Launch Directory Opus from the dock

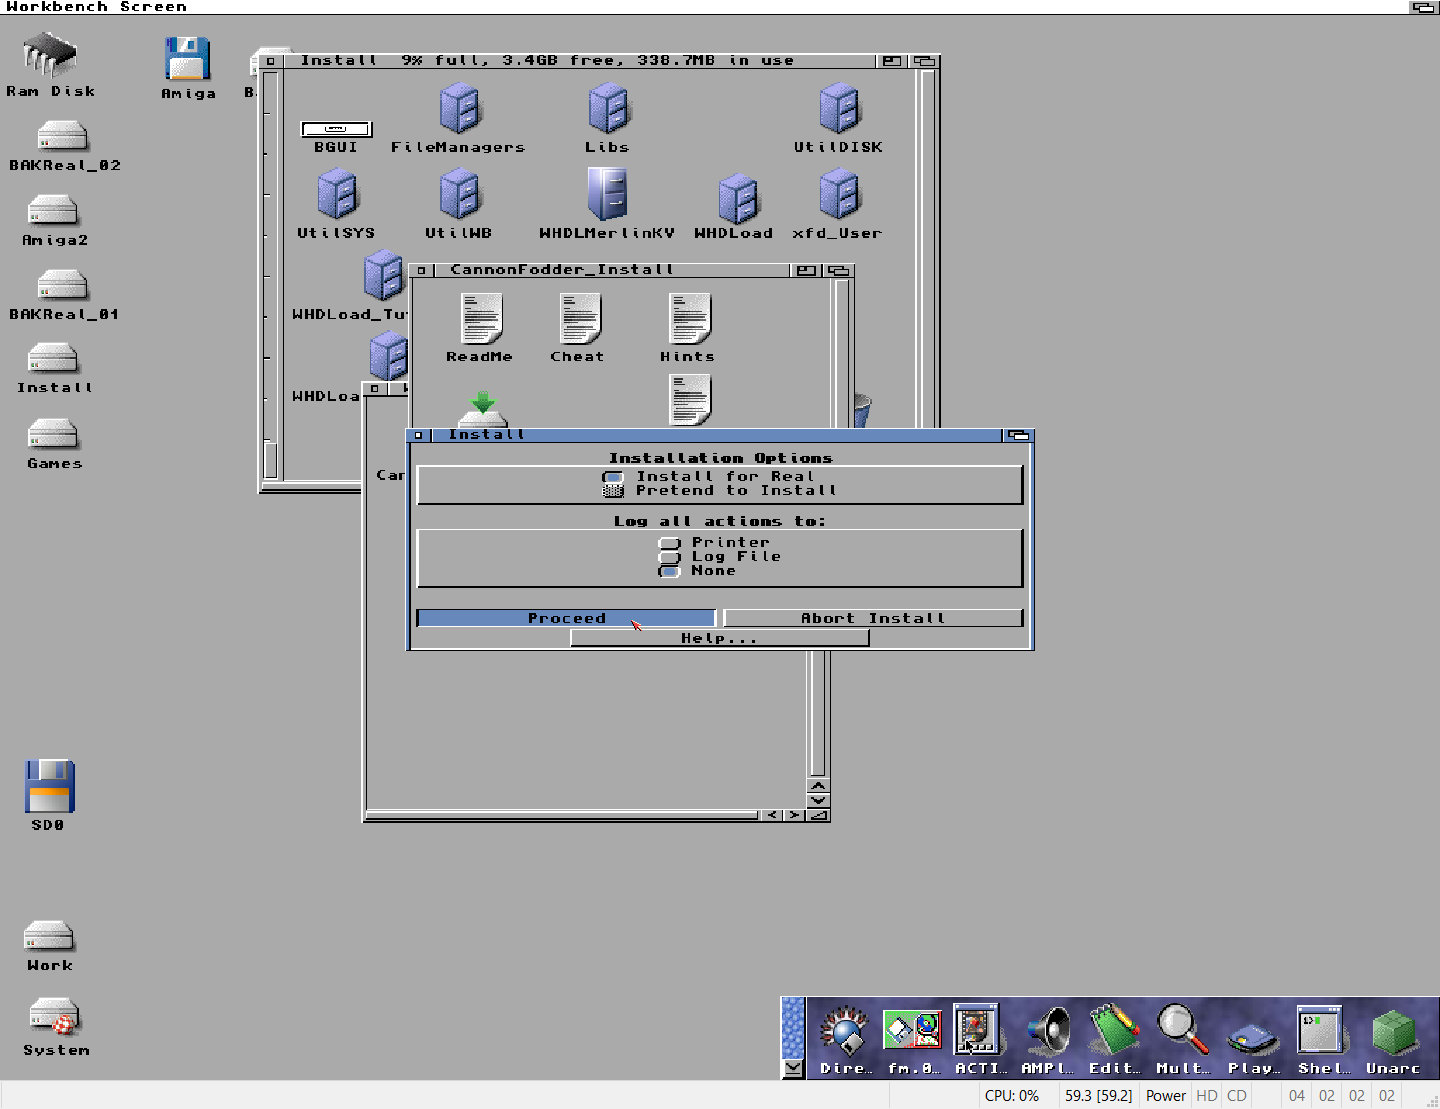(x=845, y=1032)
